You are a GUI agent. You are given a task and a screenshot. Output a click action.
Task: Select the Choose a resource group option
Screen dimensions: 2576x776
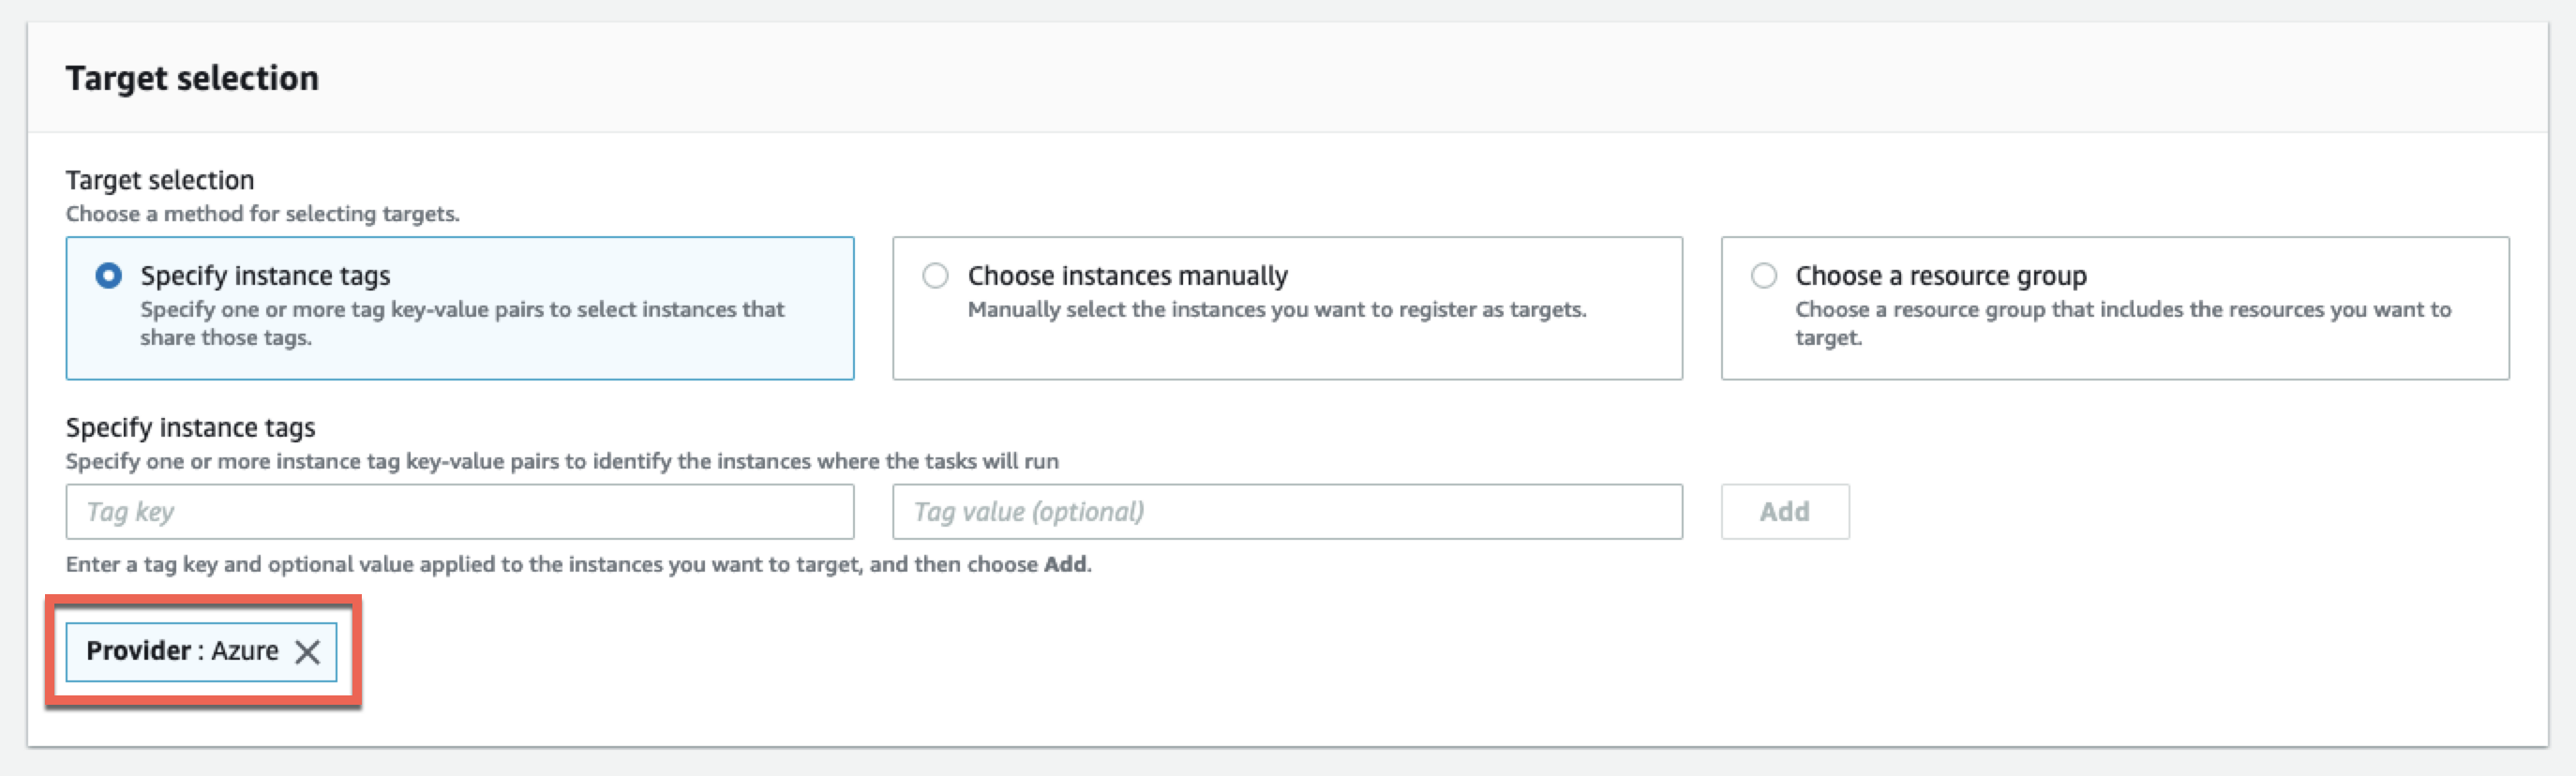click(1763, 274)
